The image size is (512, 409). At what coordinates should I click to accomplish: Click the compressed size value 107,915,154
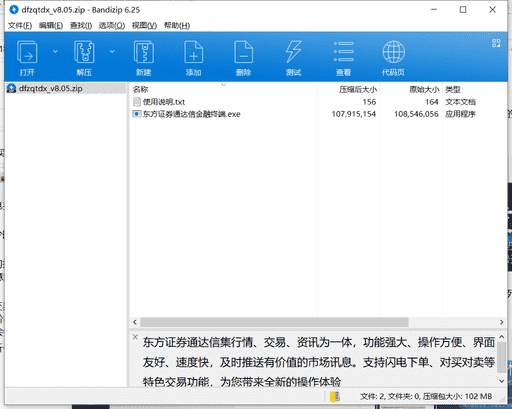click(x=354, y=114)
